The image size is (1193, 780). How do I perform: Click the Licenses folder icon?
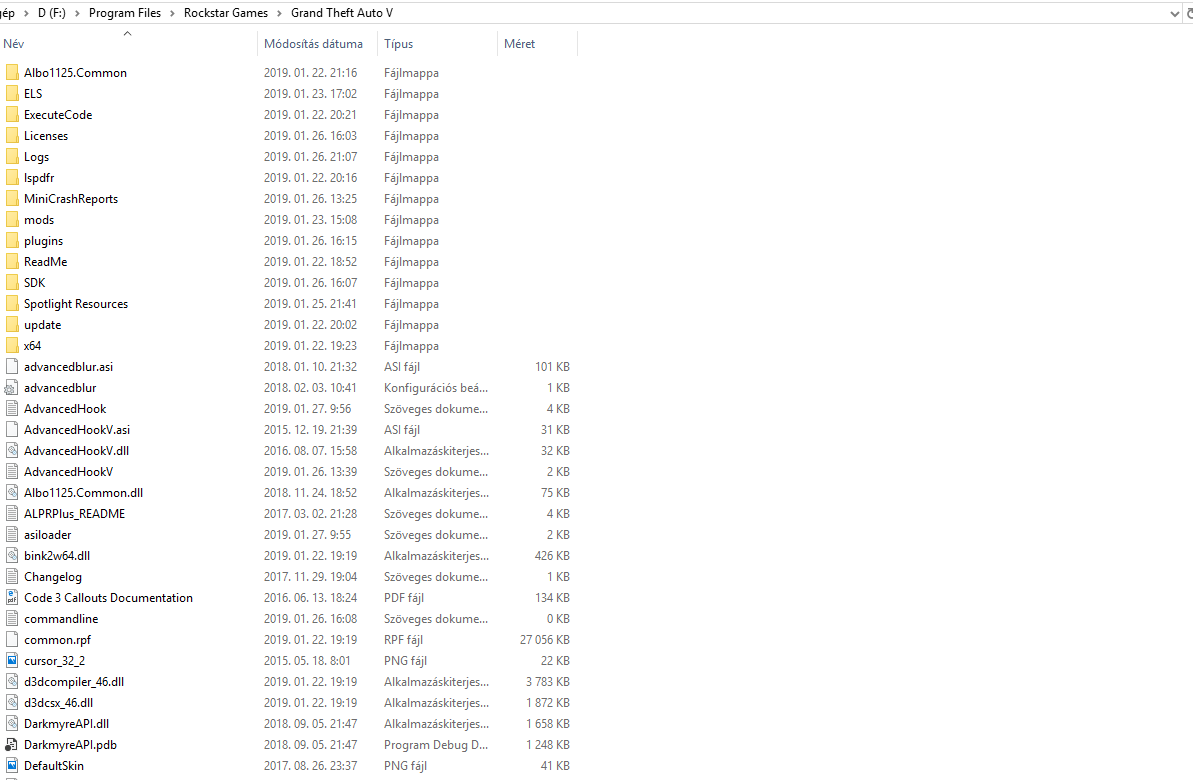pos(11,135)
